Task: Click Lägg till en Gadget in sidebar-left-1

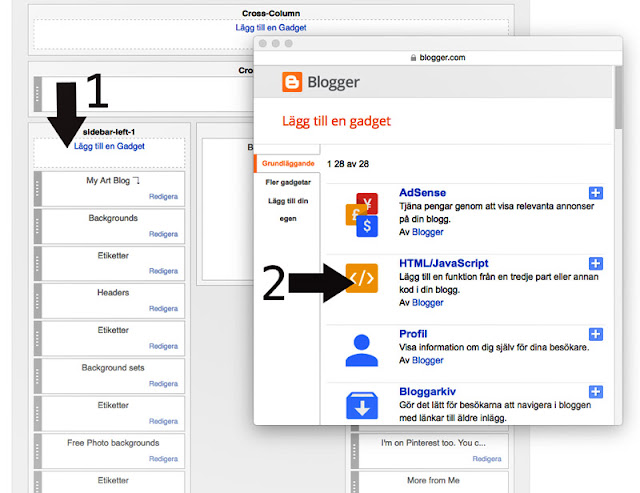Action: [109, 146]
